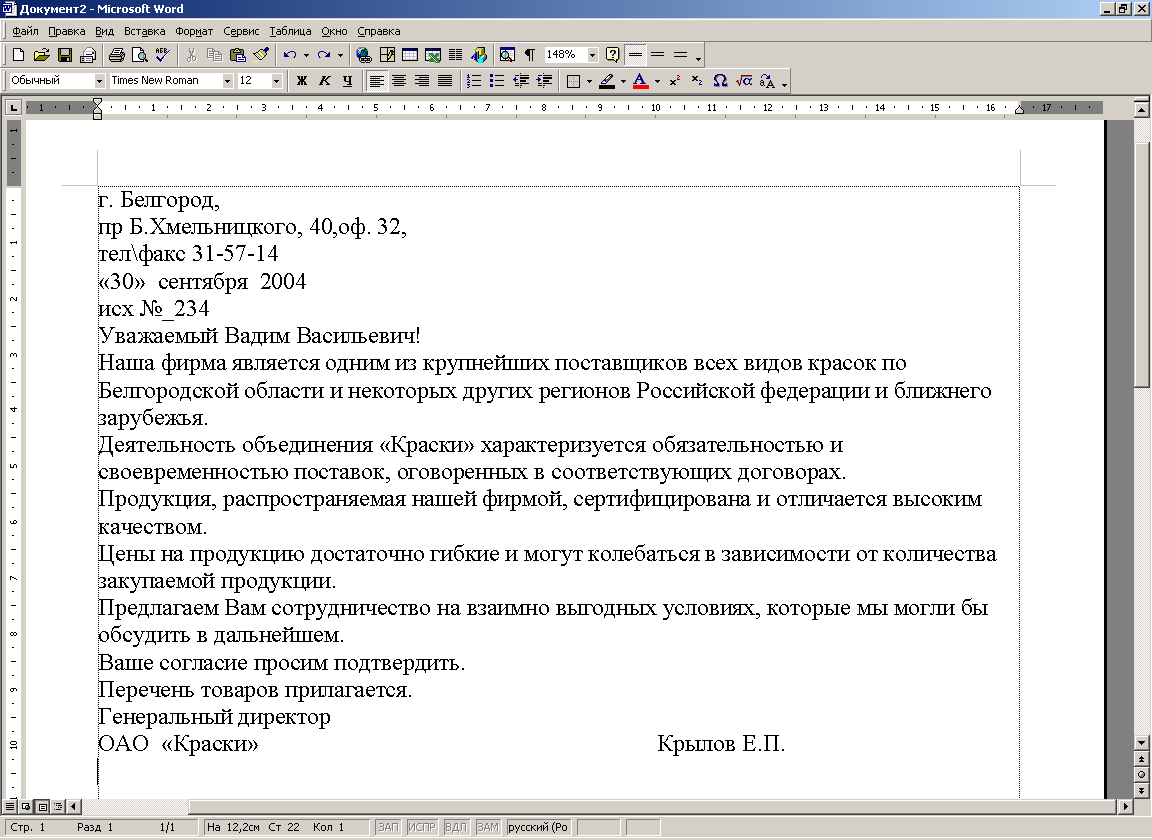Open an existing file with folder icon

tap(42, 54)
